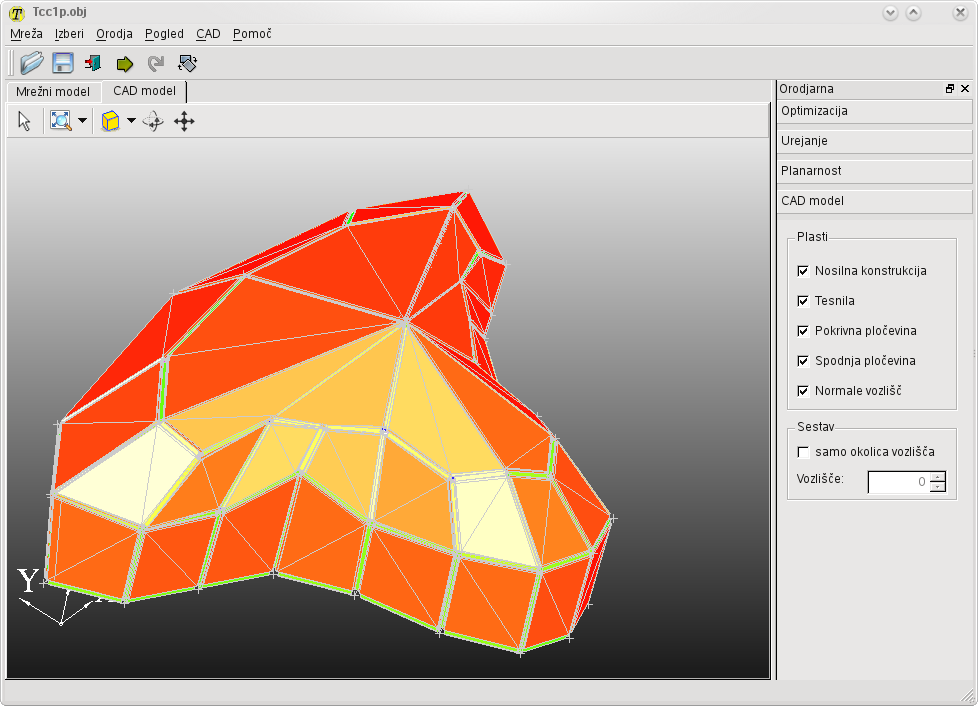Click the green forward arrow icon
Viewport: 978px width, 706px height.
[124, 64]
